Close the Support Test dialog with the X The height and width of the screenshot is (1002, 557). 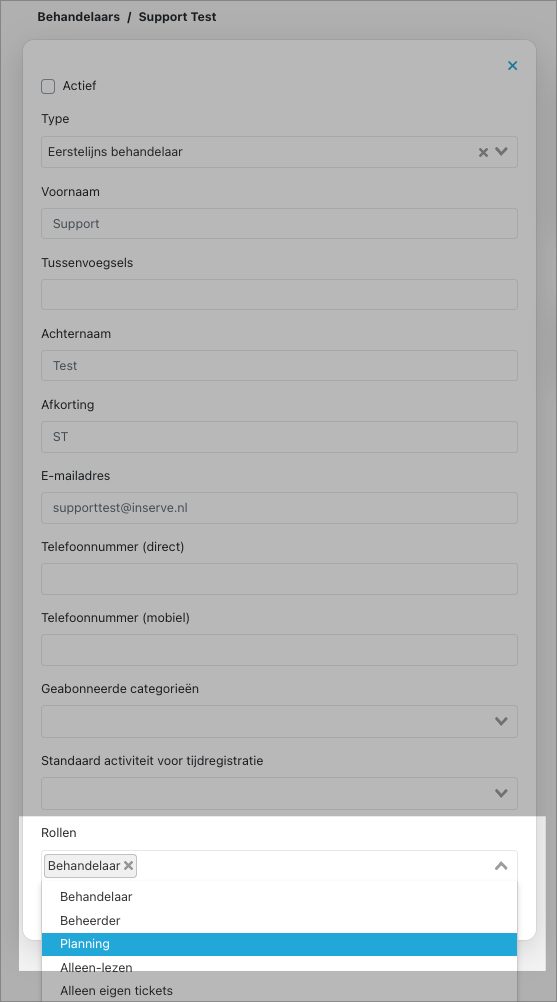coord(512,65)
